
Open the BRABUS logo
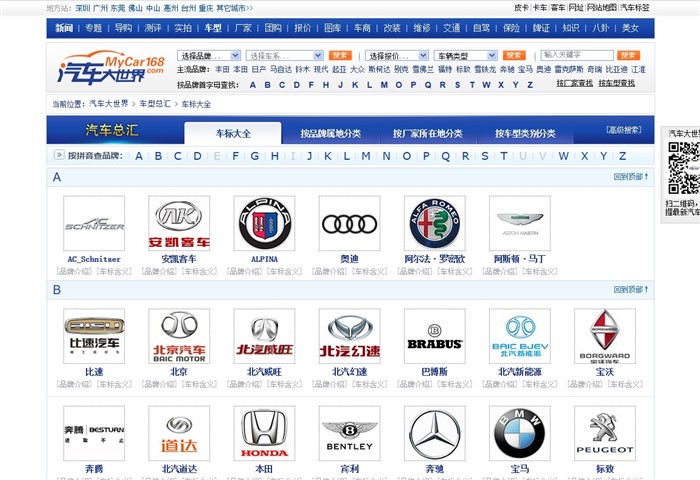pos(435,336)
